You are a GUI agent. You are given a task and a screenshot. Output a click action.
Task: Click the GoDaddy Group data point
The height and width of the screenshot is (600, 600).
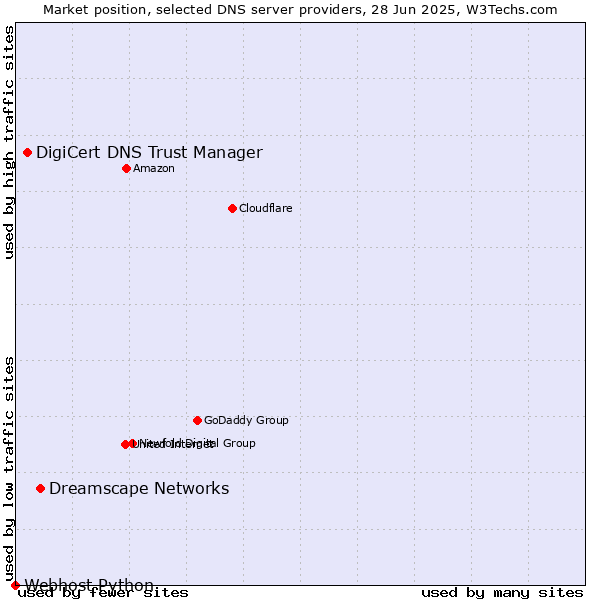(197, 421)
